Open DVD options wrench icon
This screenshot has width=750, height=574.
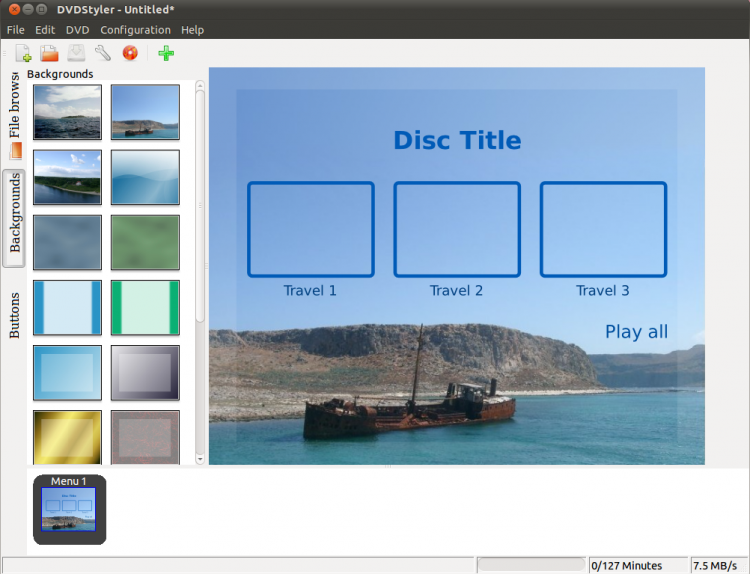[x=103, y=53]
